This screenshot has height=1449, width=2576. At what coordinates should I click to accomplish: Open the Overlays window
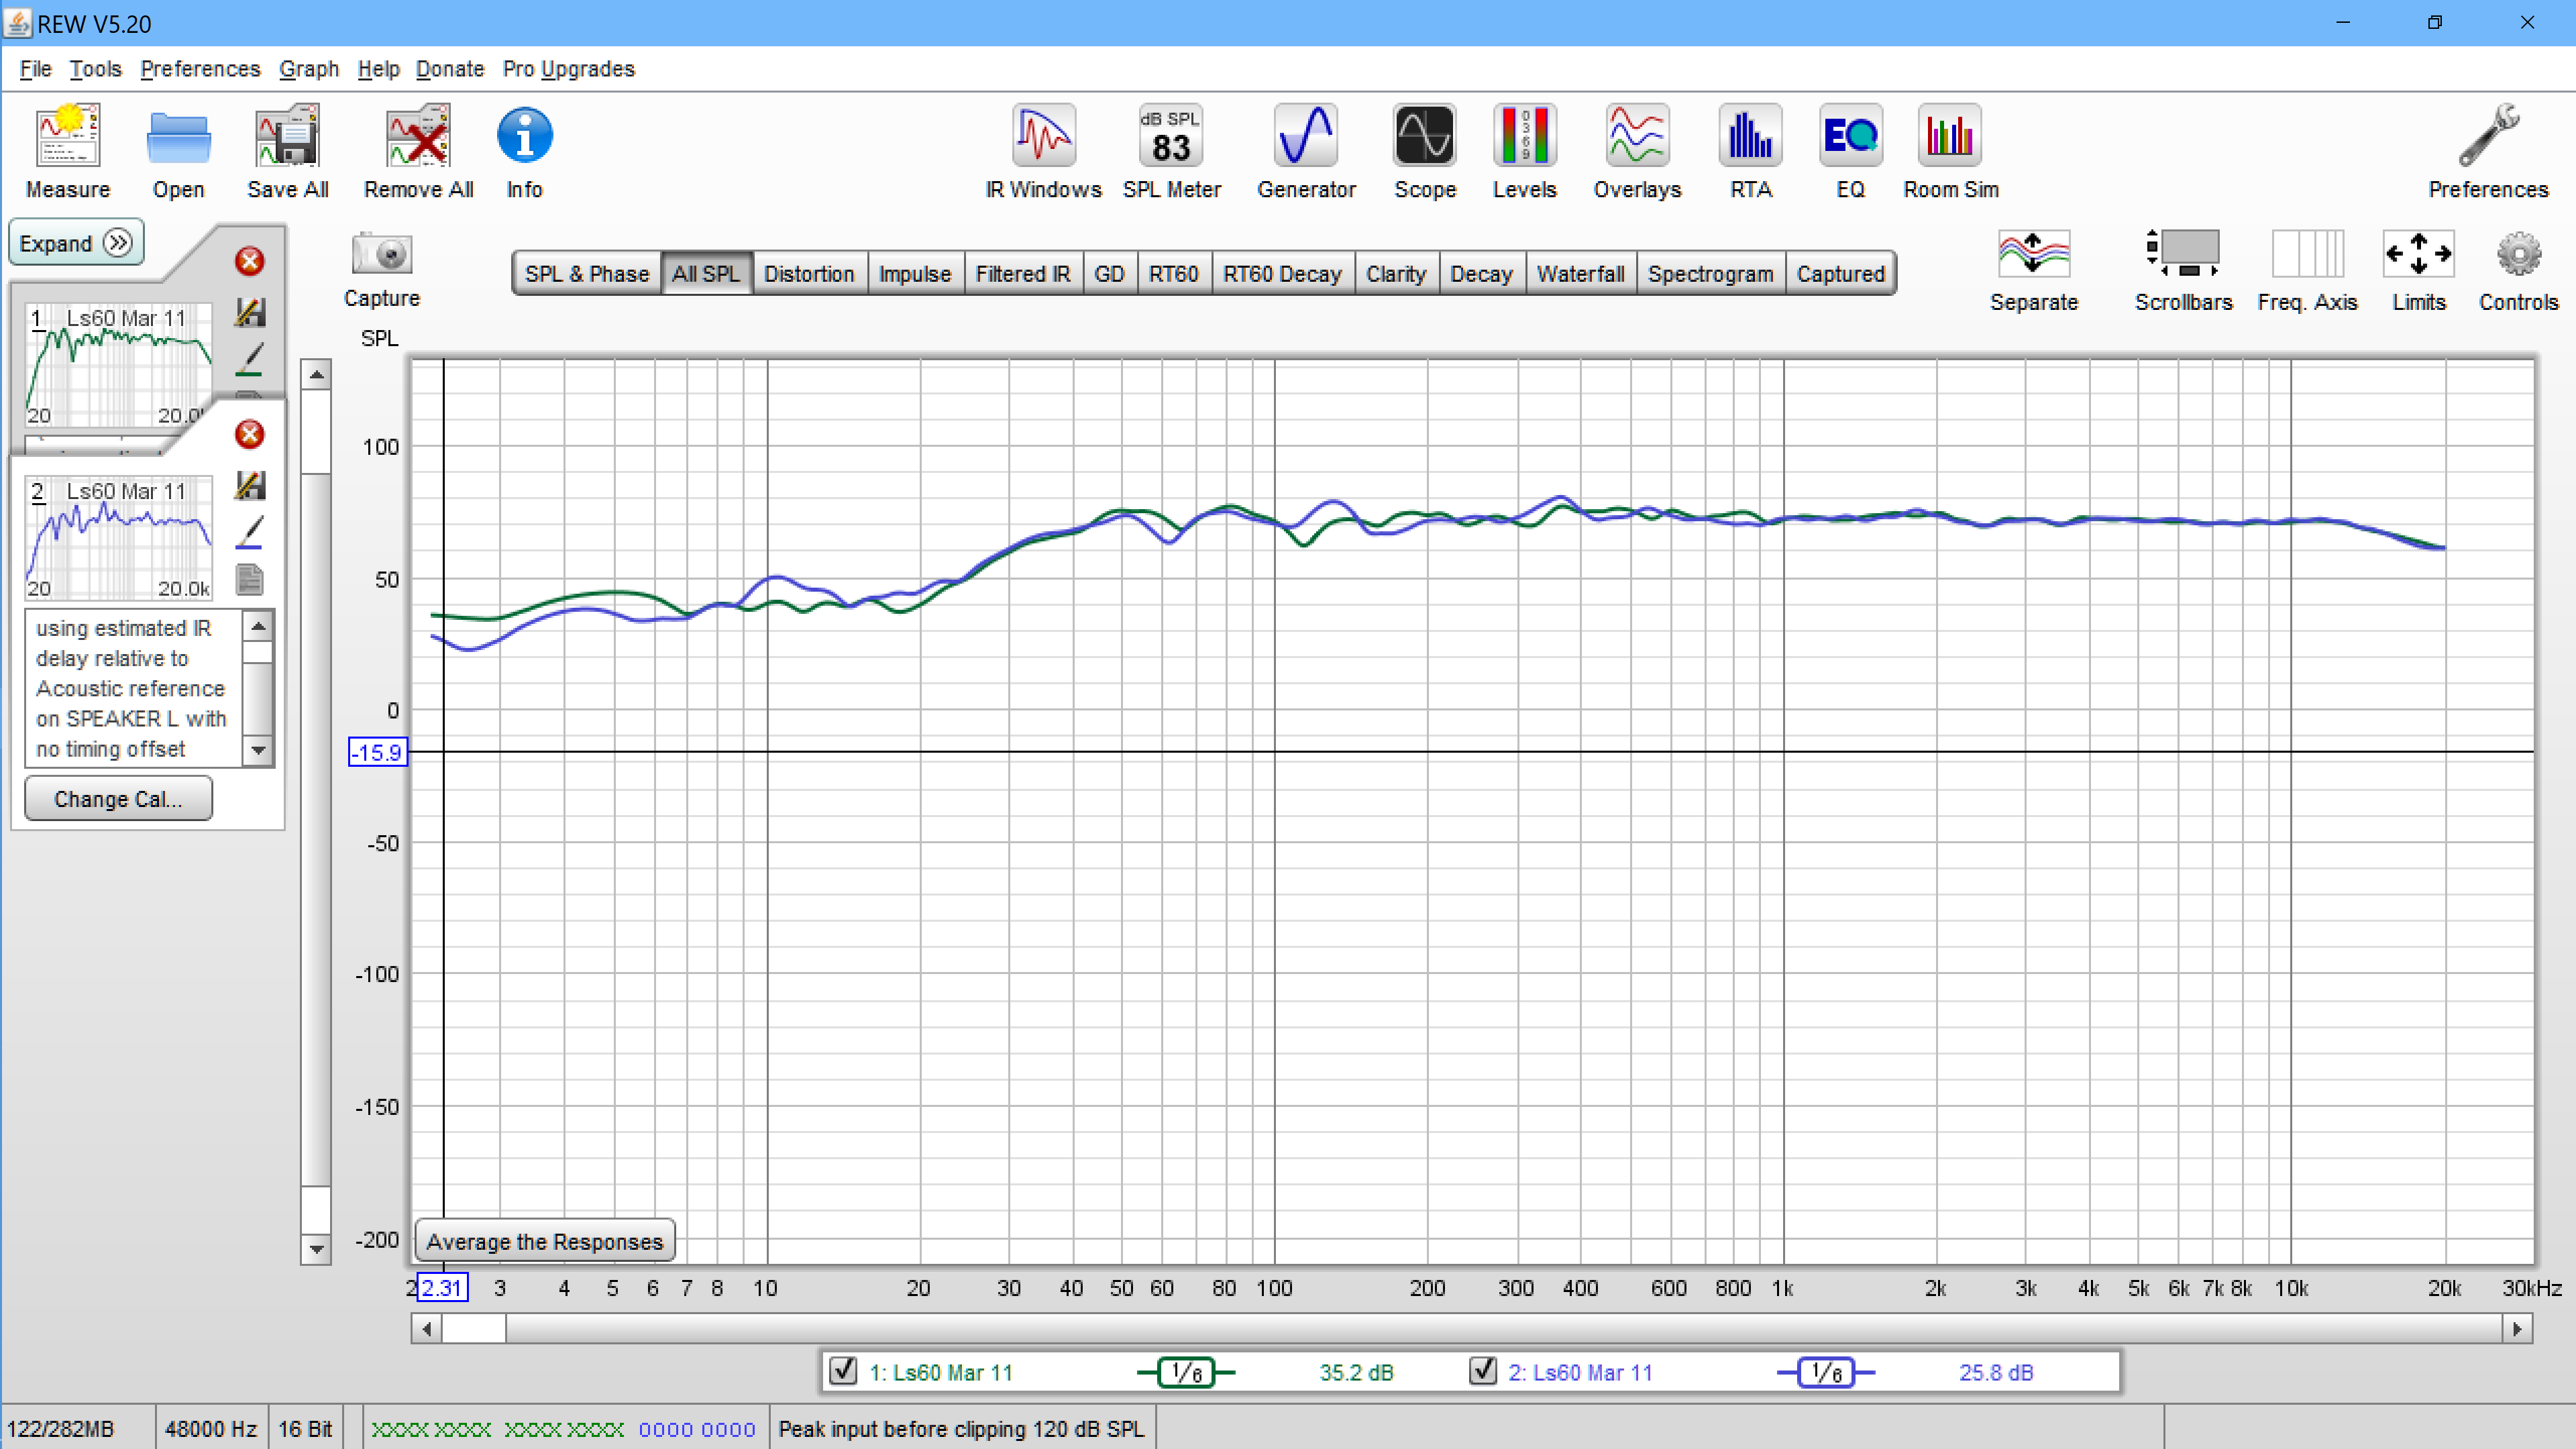[1637, 136]
